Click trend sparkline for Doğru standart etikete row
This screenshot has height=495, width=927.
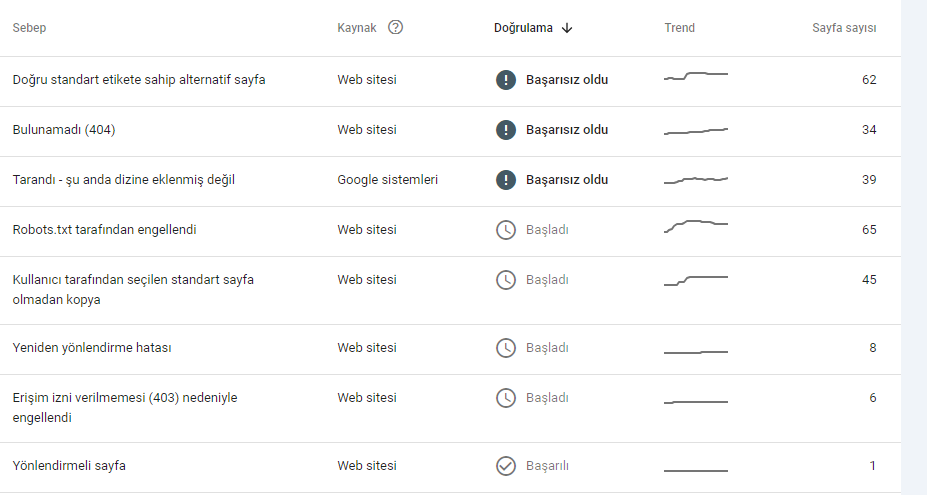coord(696,76)
